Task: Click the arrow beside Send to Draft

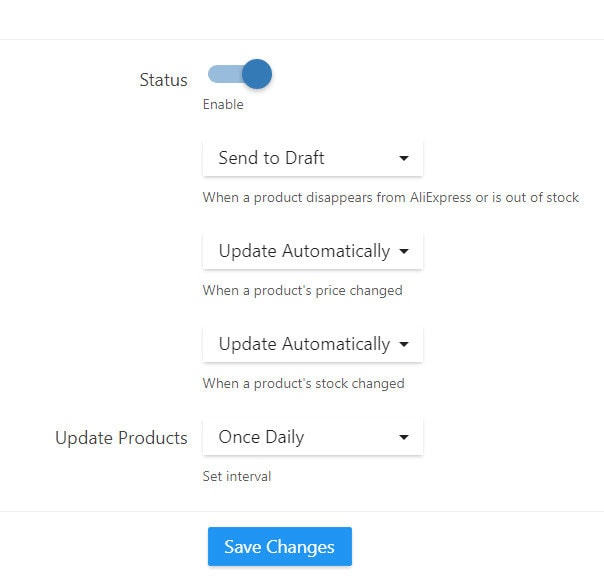Action: point(404,158)
